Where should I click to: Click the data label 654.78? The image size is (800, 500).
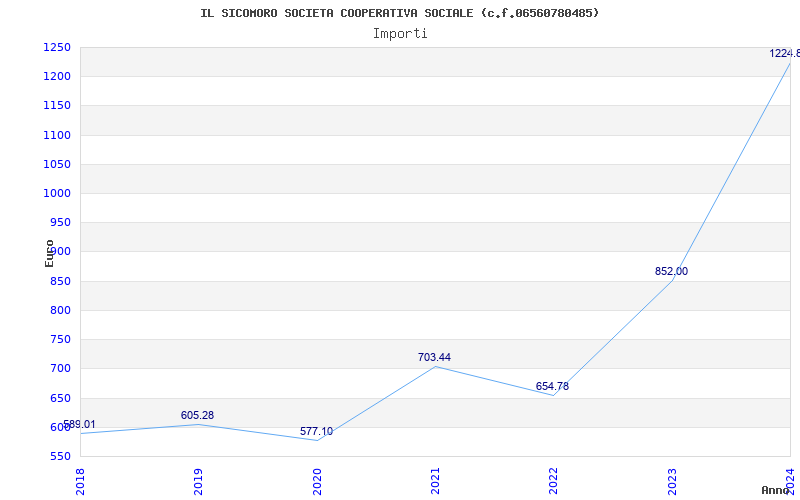pos(552,387)
